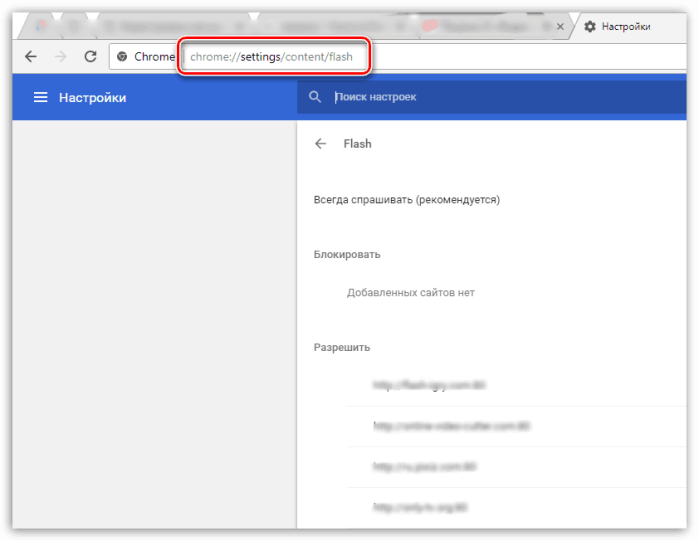Click the Блокировать section heading
This screenshot has height=541, width=699.
tap(347, 254)
